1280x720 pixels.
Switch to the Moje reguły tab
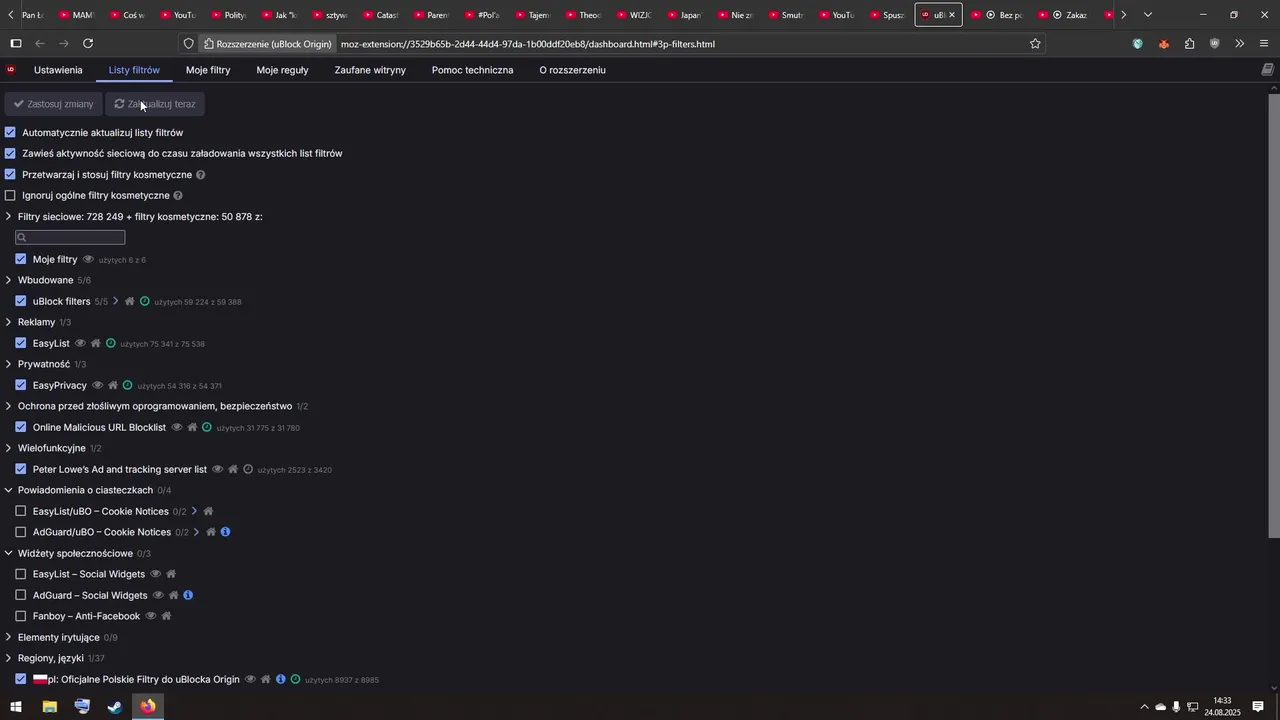pyautogui.click(x=282, y=70)
